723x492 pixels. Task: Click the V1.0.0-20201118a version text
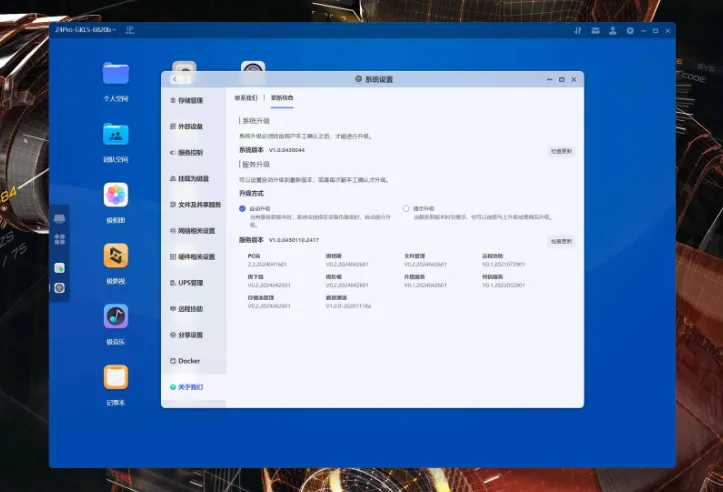click(348, 306)
